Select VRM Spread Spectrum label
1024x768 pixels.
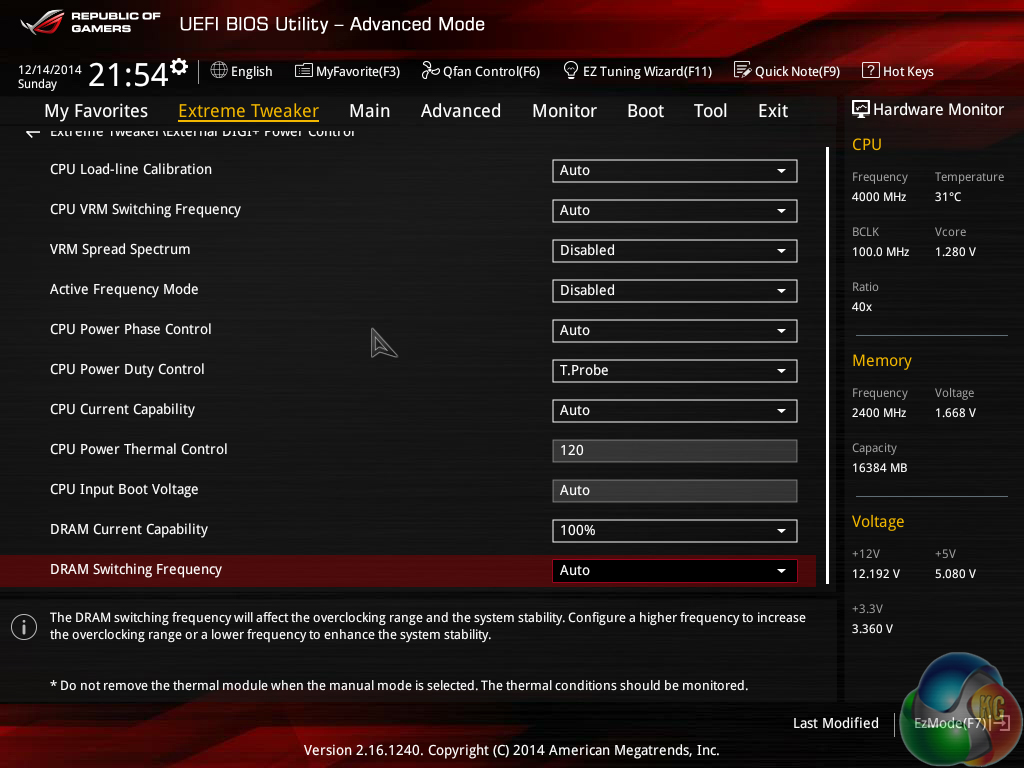tap(120, 249)
